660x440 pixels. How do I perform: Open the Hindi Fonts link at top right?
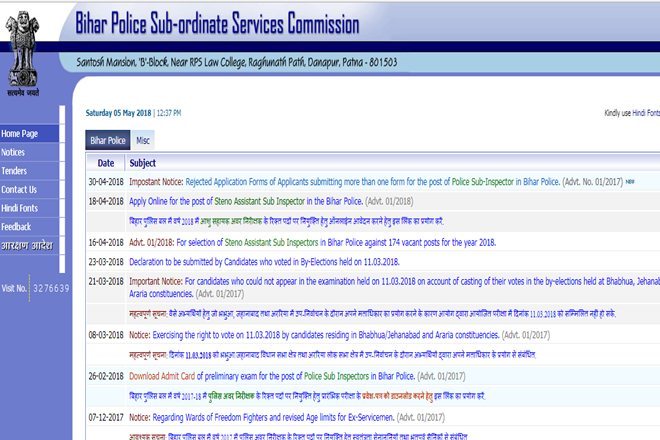pos(646,113)
